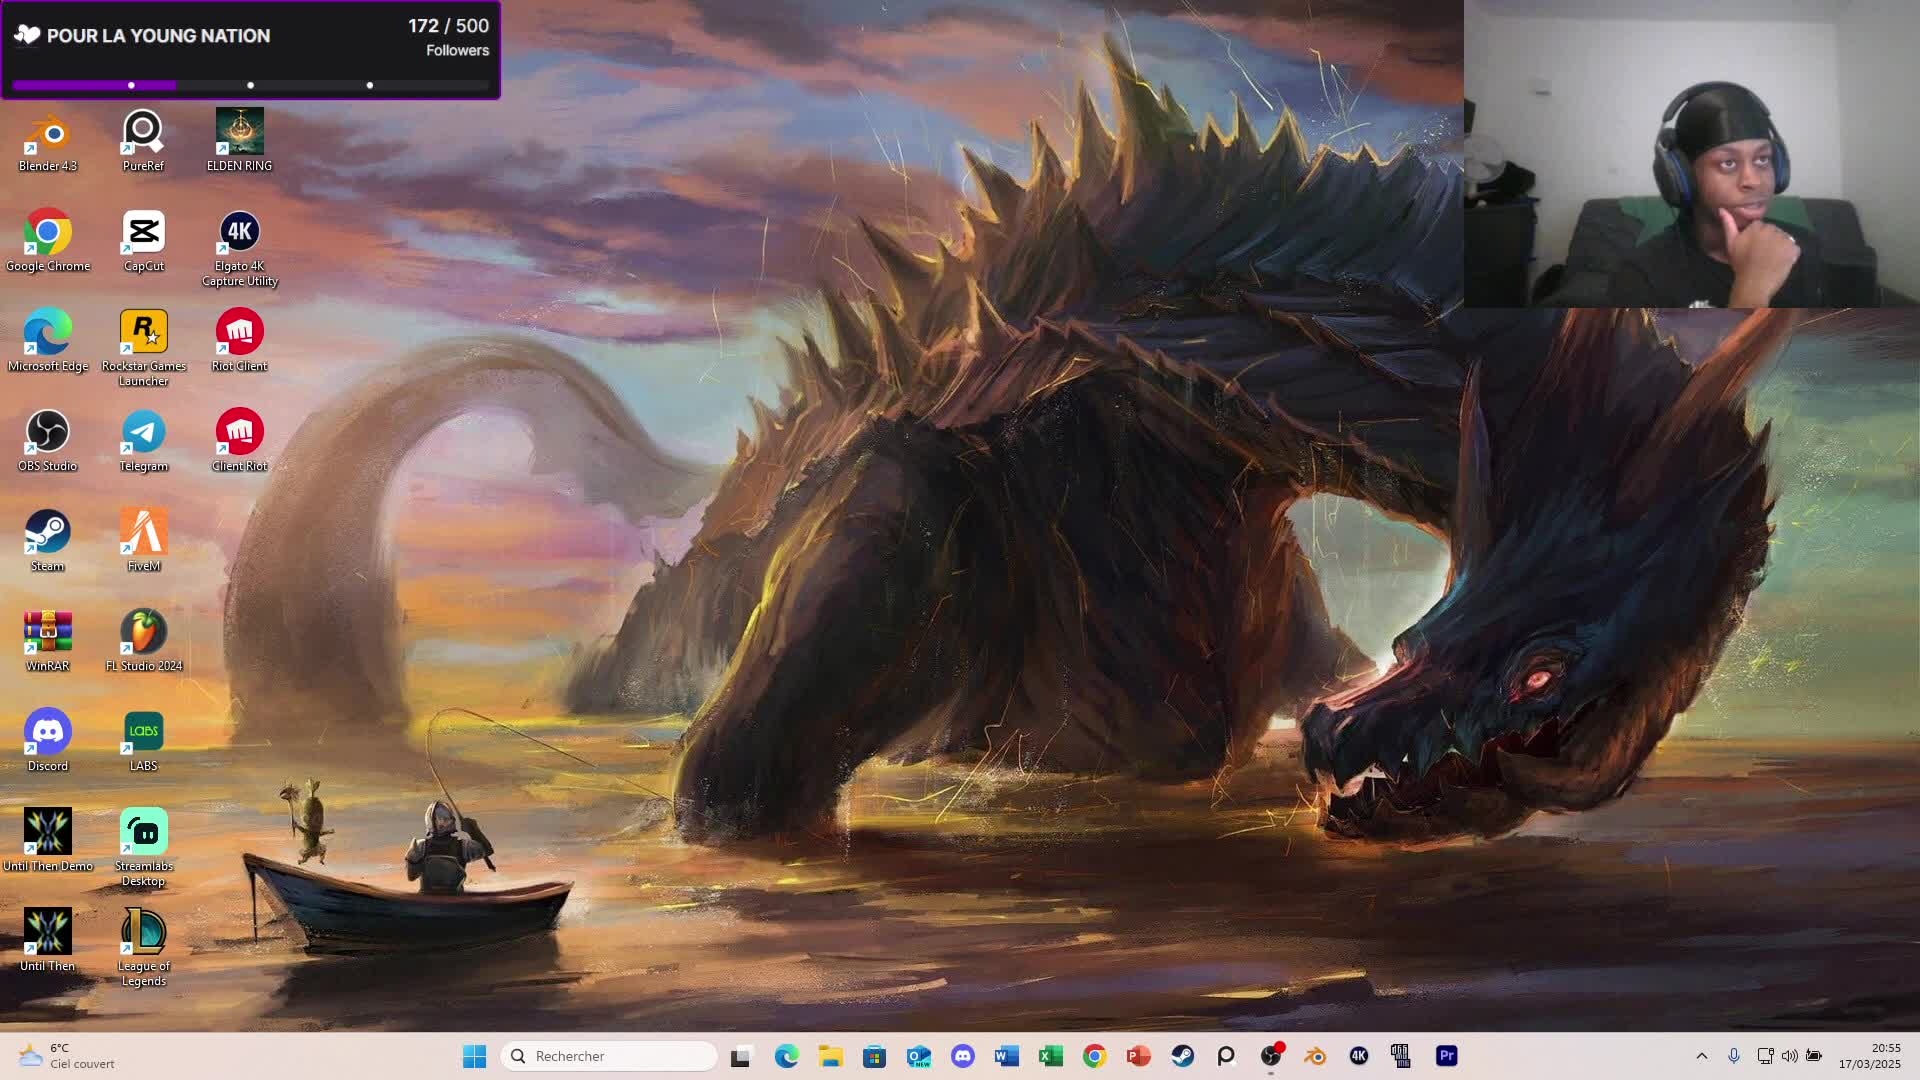Select the Until Then Demo icon

(x=47, y=841)
